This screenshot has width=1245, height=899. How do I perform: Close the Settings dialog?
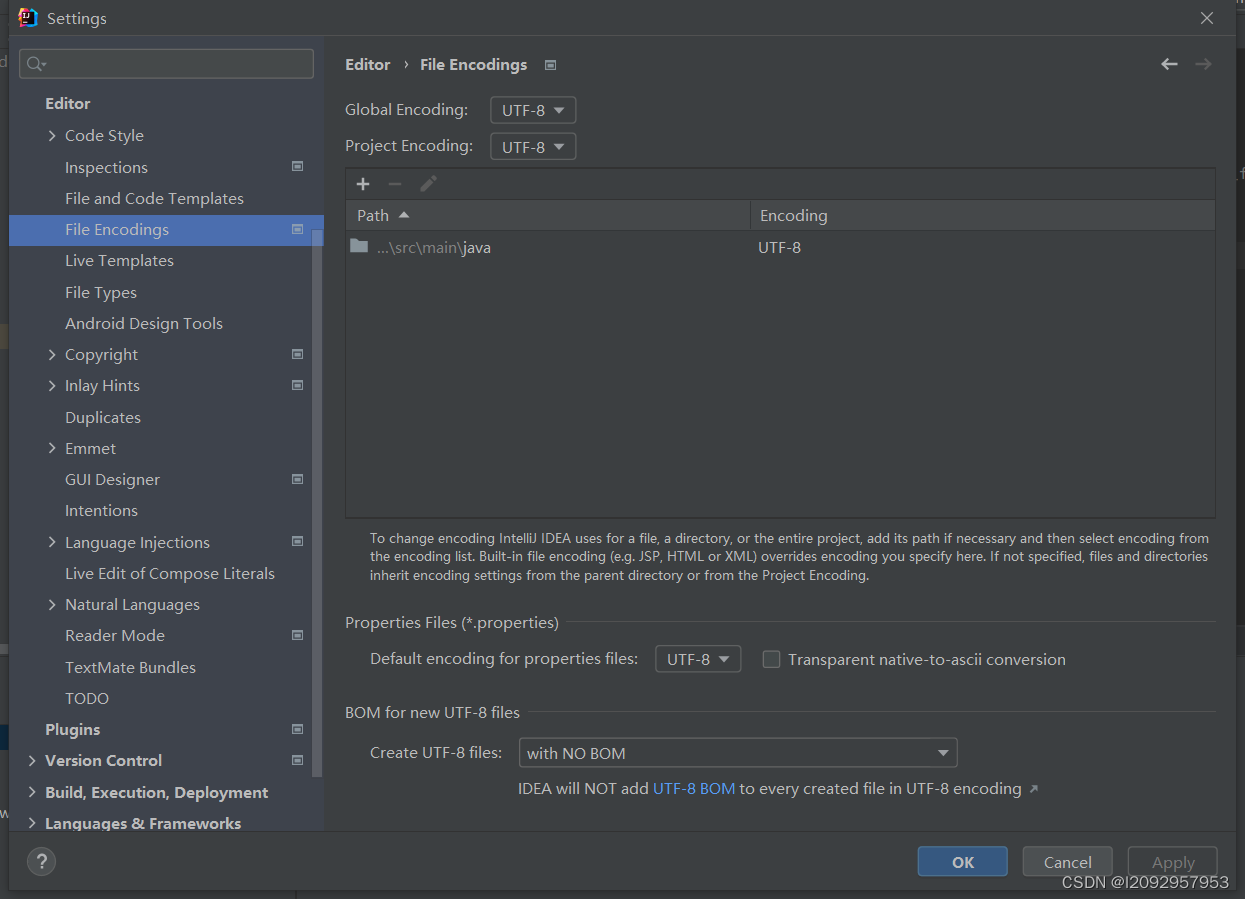1207,18
